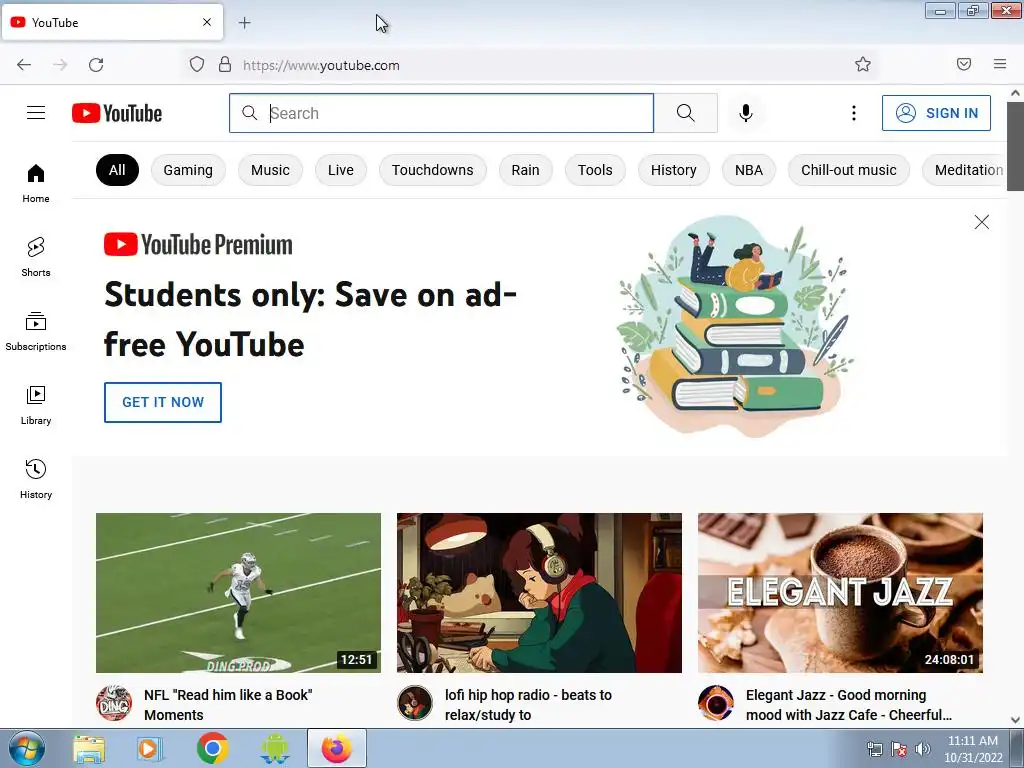Select the Music filter chip
Image resolution: width=1024 pixels, height=768 pixels.
(x=270, y=170)
